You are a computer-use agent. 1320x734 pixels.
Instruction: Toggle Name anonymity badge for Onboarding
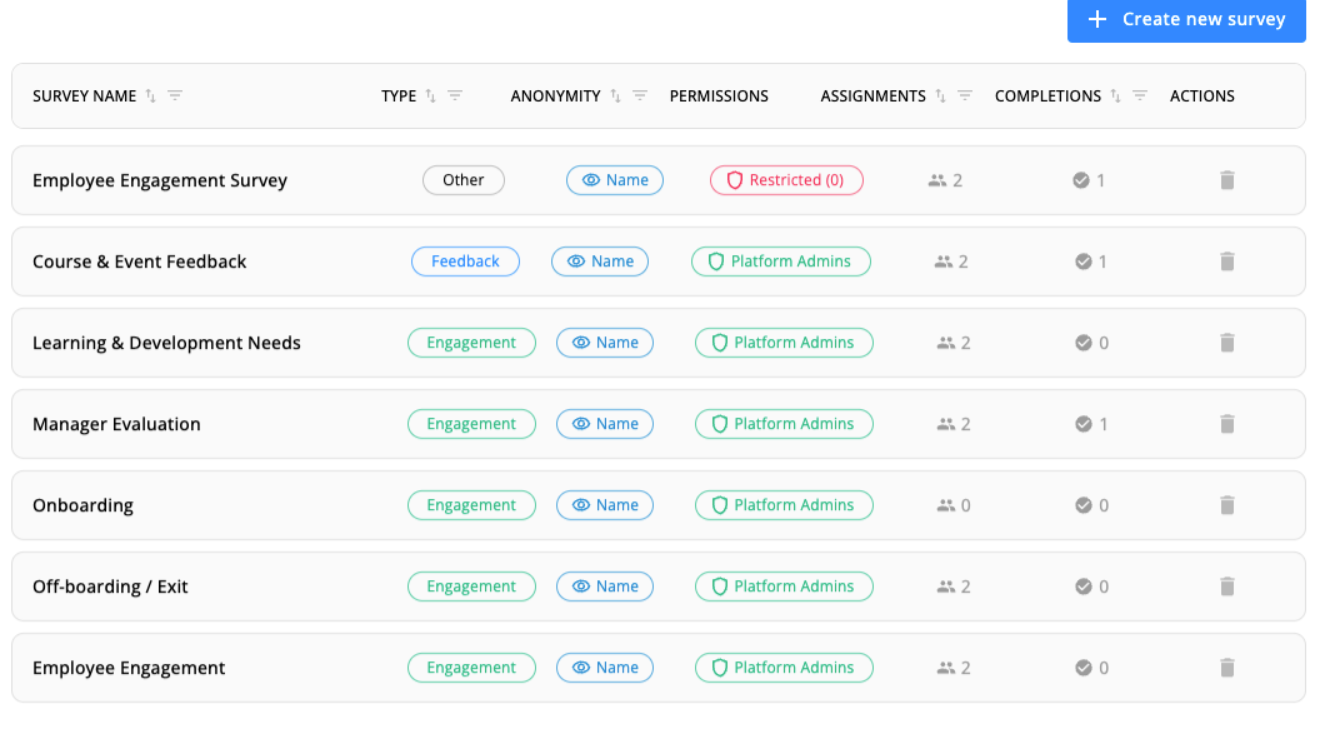[x=605, y=505]
